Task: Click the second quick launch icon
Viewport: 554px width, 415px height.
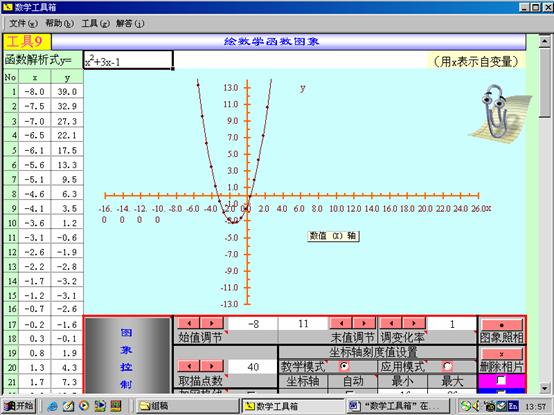Action: [x=69, y=406]
